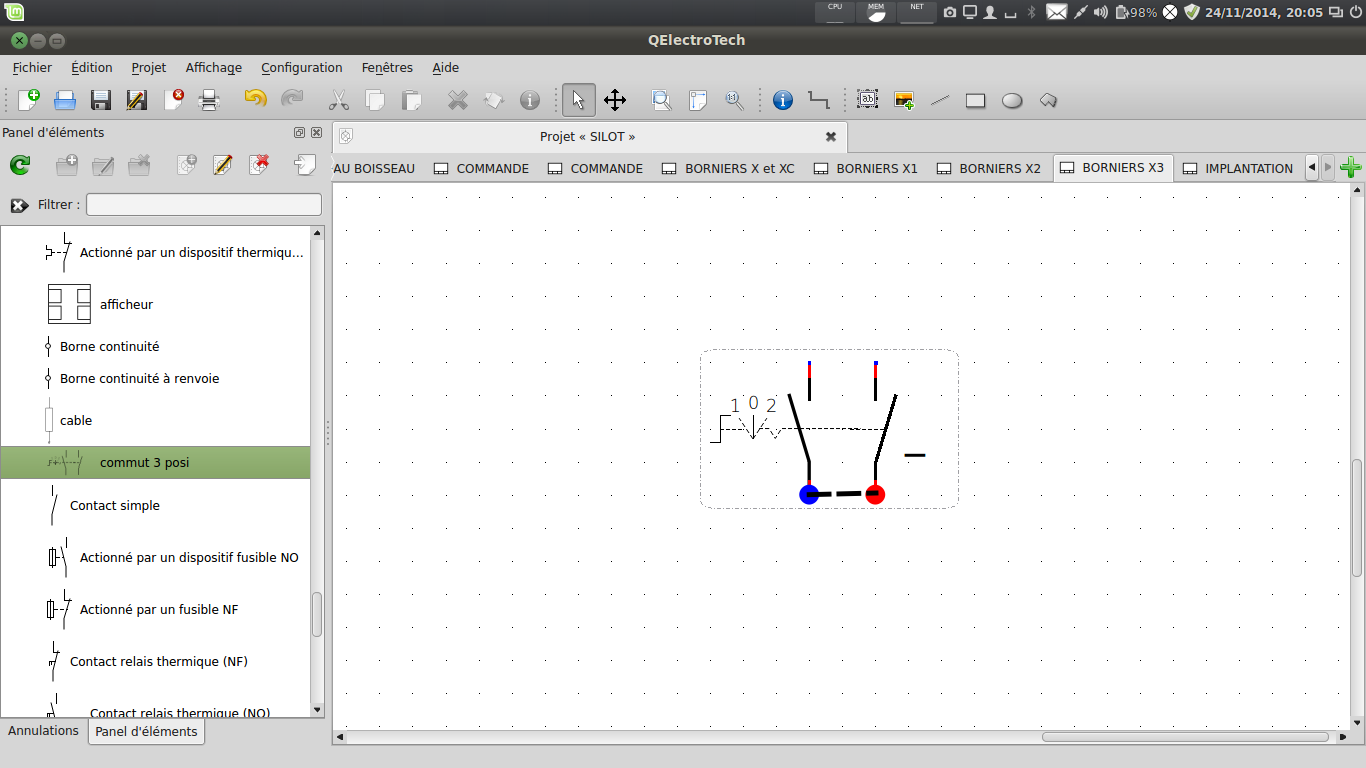The width and height of the screenshot is (1366, 768).
Task: Switch to the Annulations tab
Action: pos(43,731)
